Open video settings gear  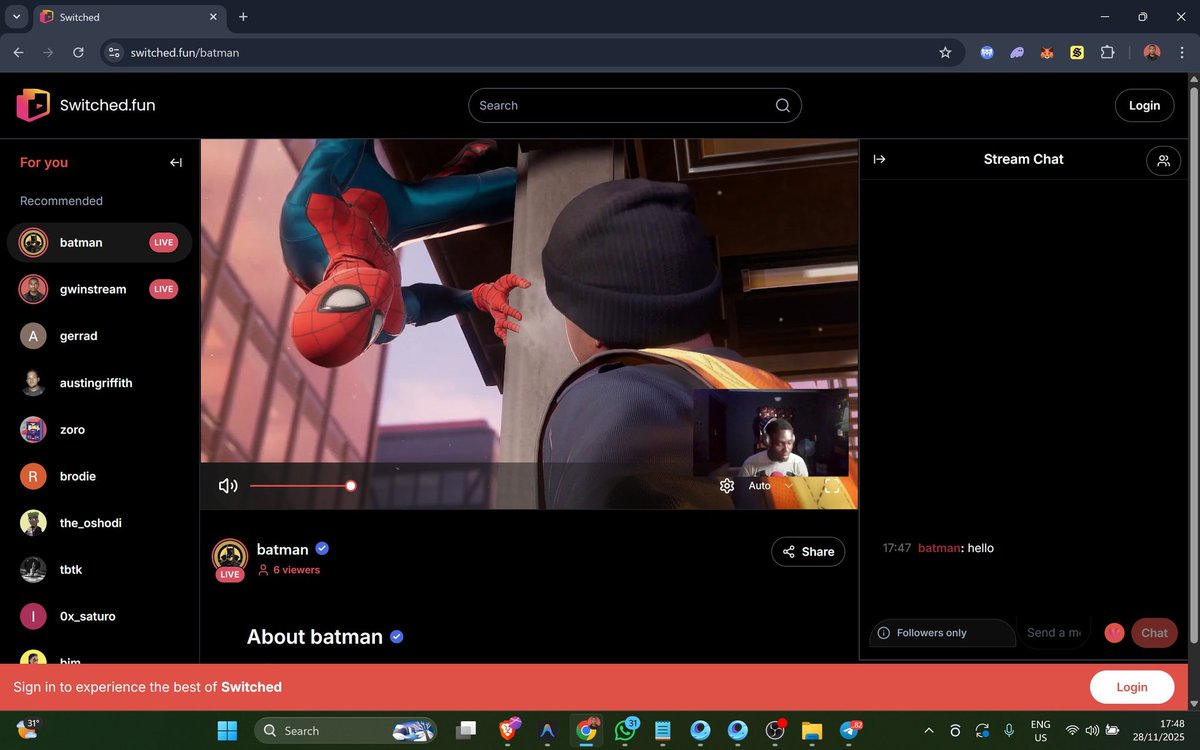click(727, 486)
